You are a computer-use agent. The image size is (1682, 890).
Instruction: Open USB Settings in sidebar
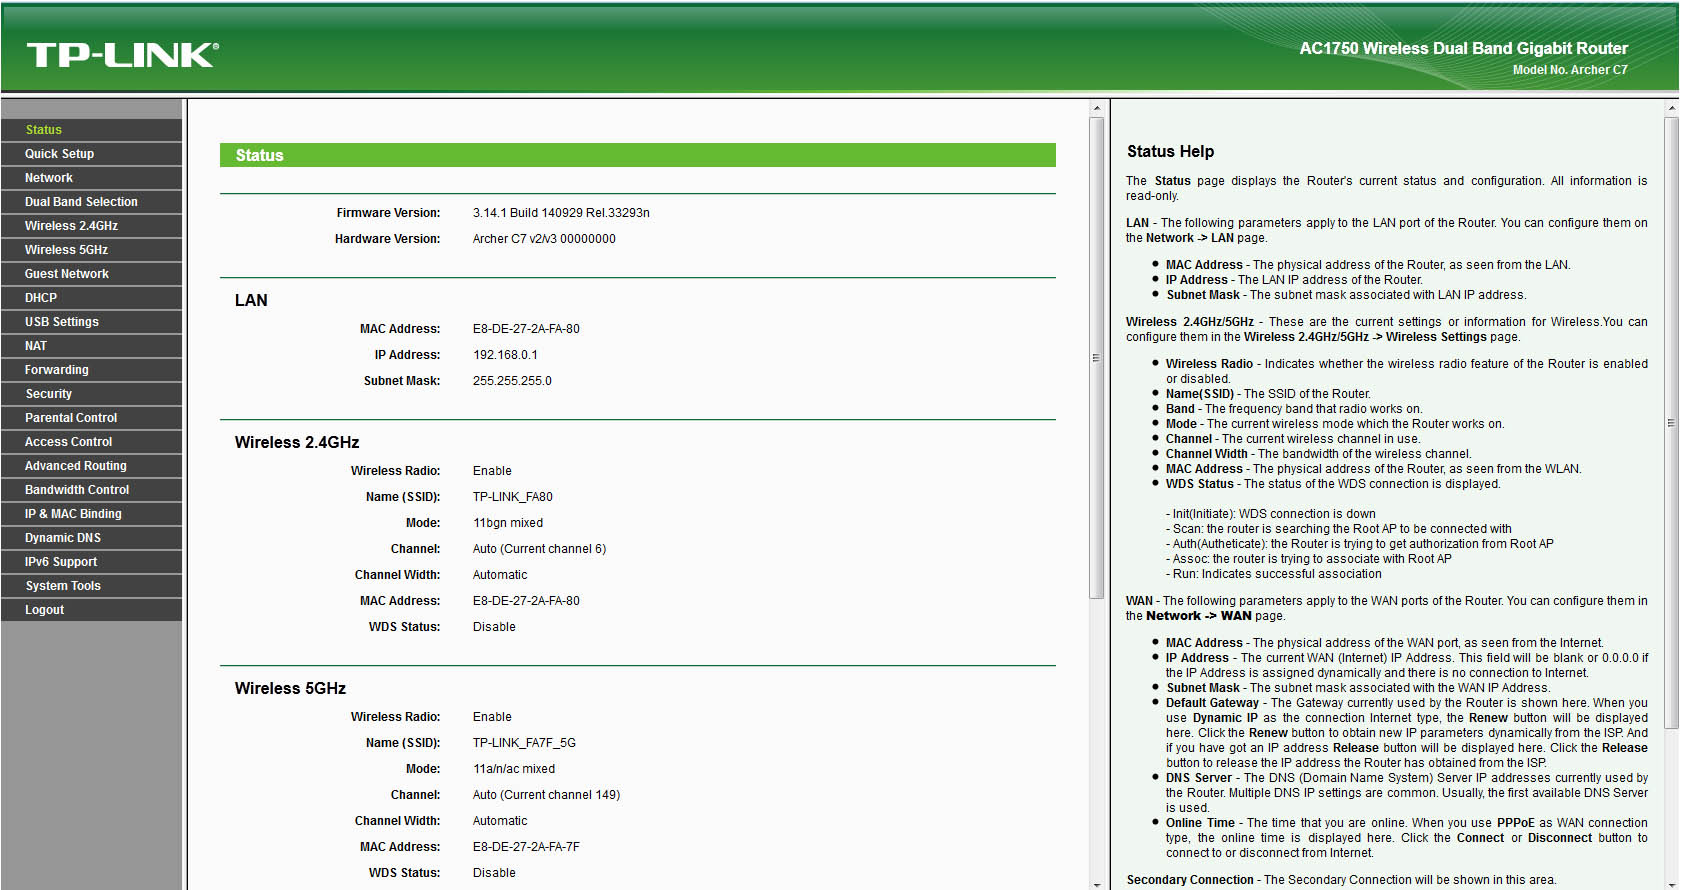click(91, 322)
